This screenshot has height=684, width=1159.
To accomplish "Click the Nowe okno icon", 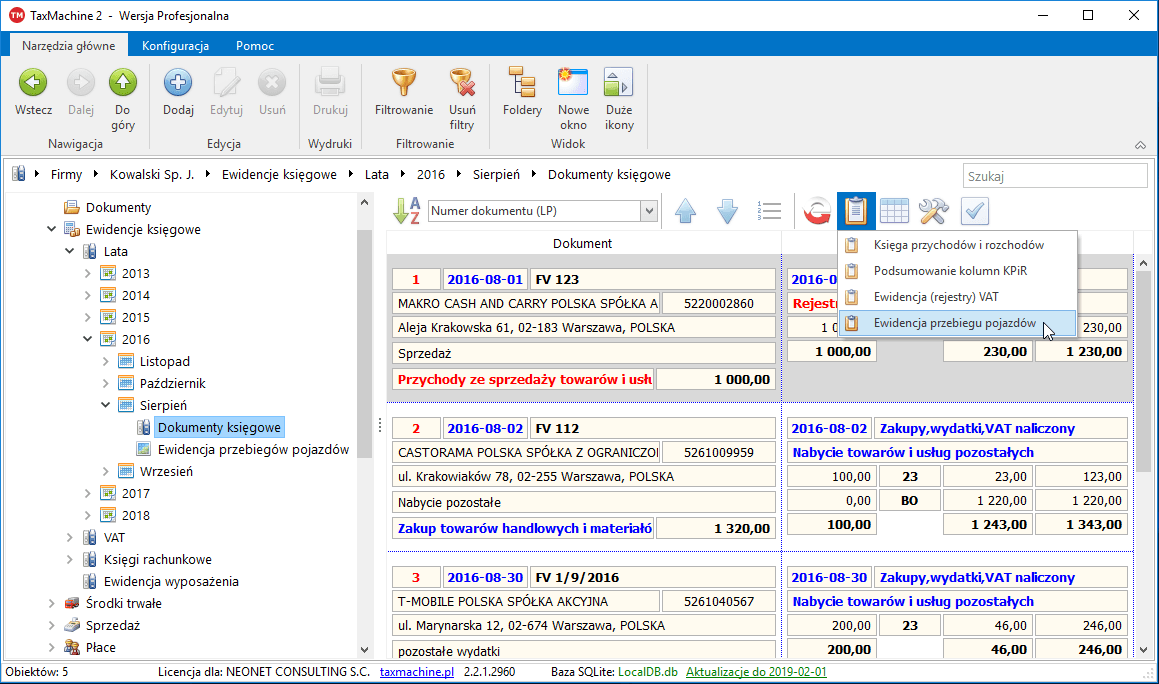I will click(573, 83).
